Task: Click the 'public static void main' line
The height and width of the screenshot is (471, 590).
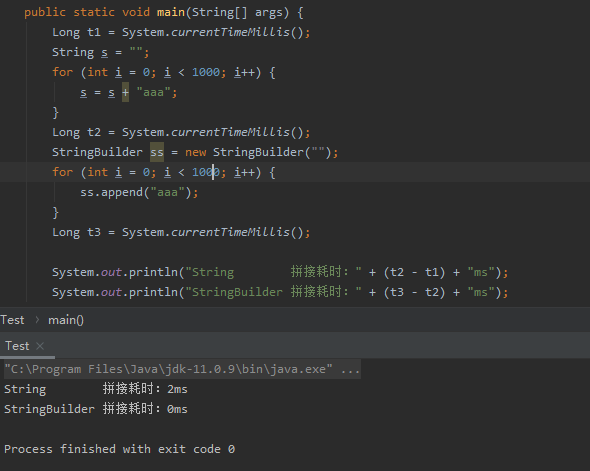Action: tap(164, 12)
